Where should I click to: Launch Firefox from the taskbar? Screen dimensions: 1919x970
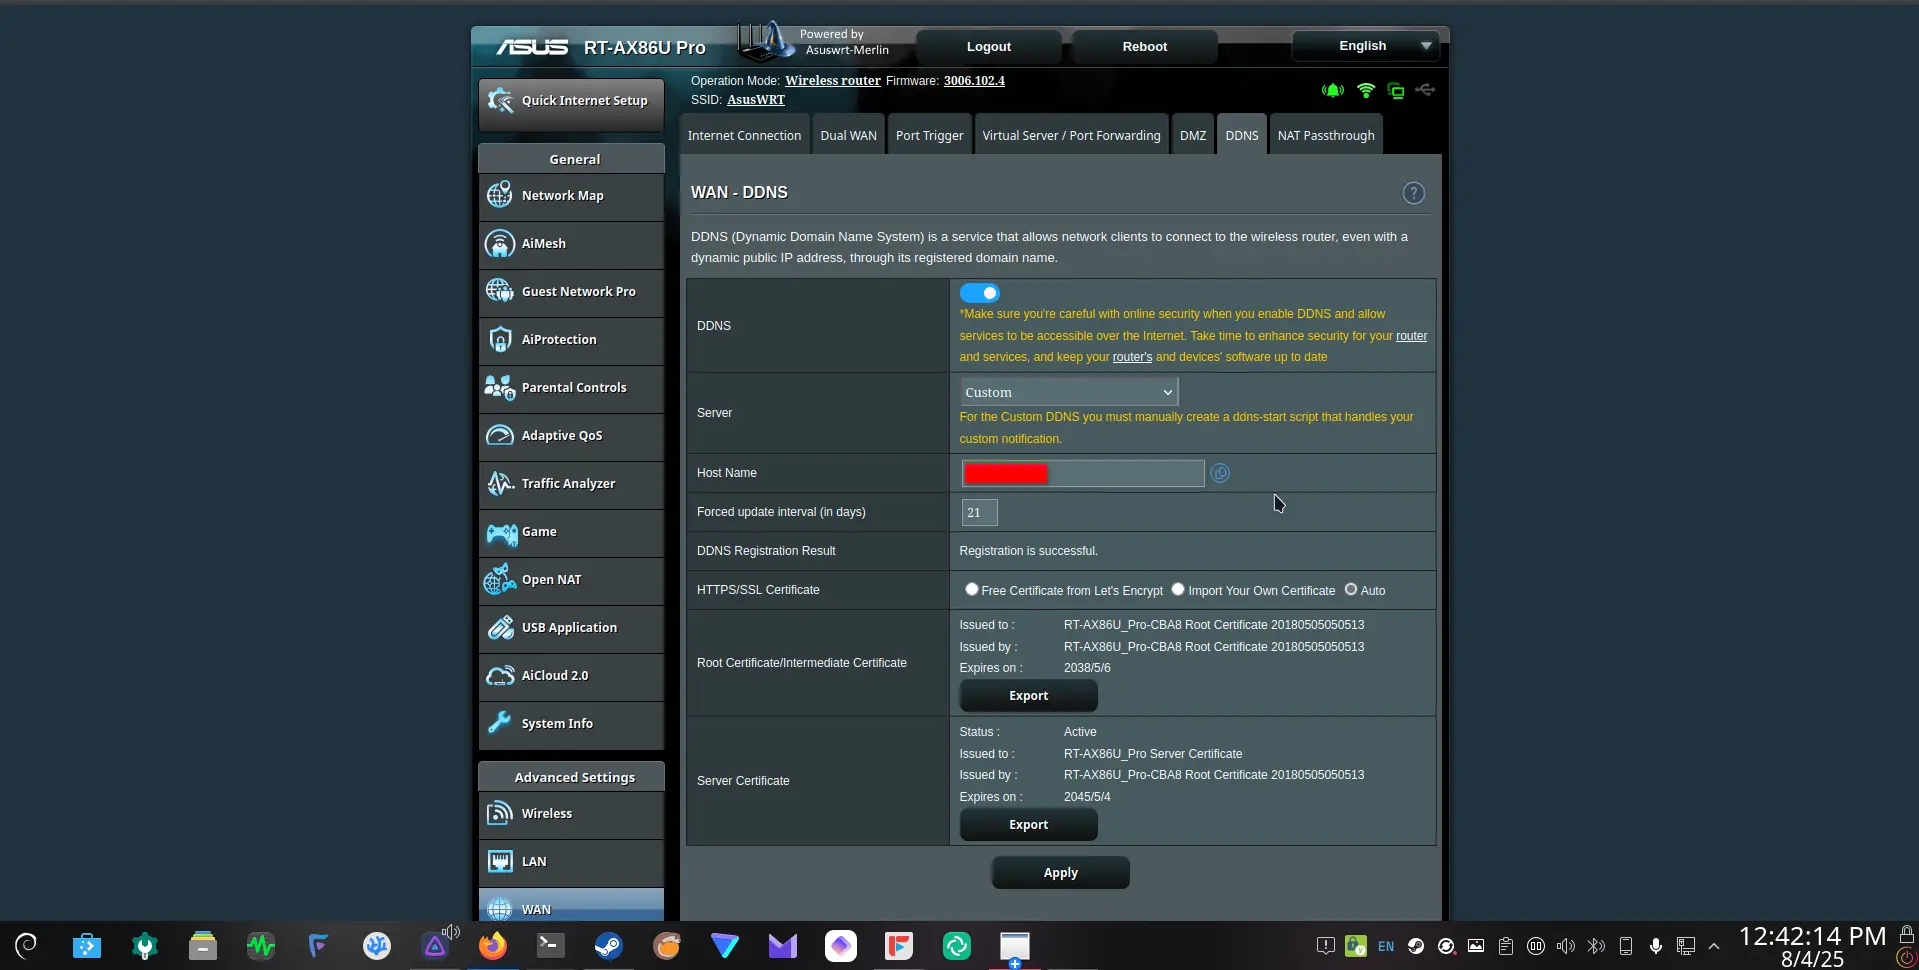pyautogui.click(x=492, y=946)
